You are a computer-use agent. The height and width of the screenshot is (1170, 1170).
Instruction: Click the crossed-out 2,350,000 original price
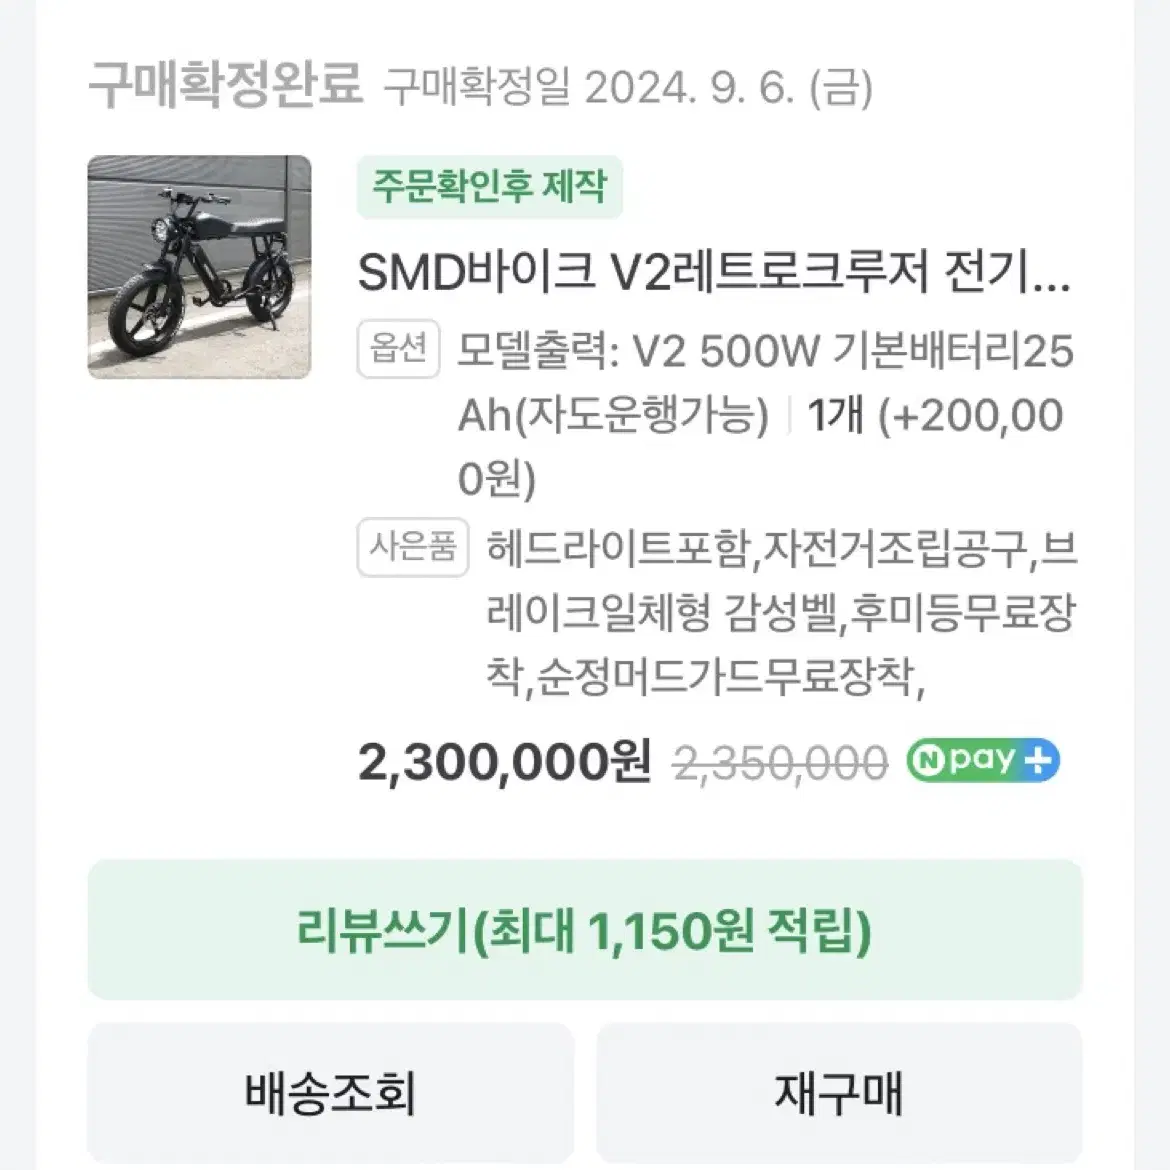click(780, 764)
